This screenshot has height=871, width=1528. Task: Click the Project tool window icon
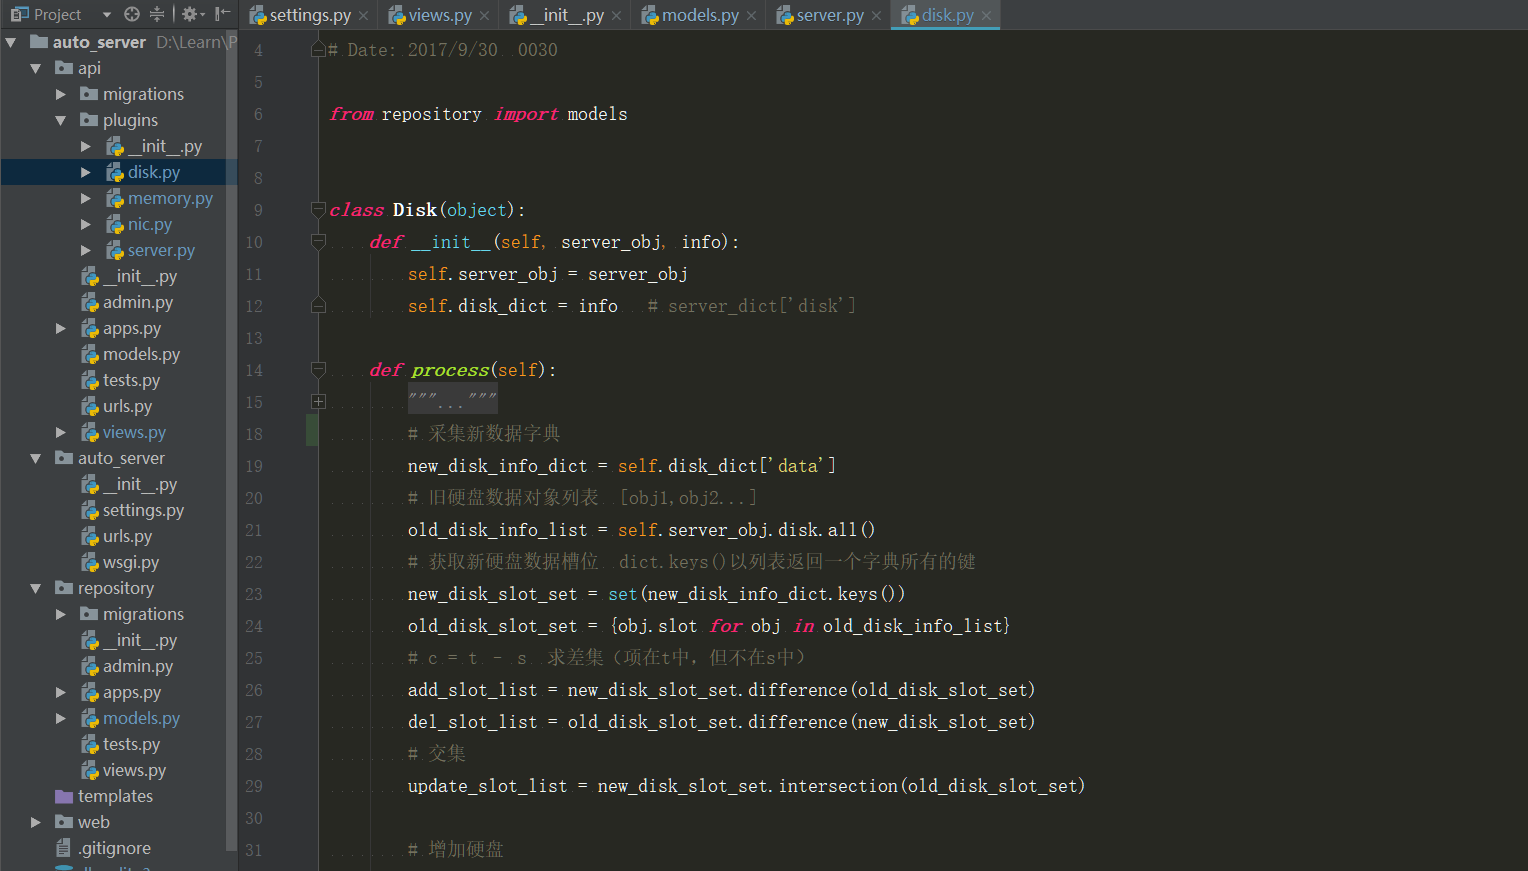19,14
